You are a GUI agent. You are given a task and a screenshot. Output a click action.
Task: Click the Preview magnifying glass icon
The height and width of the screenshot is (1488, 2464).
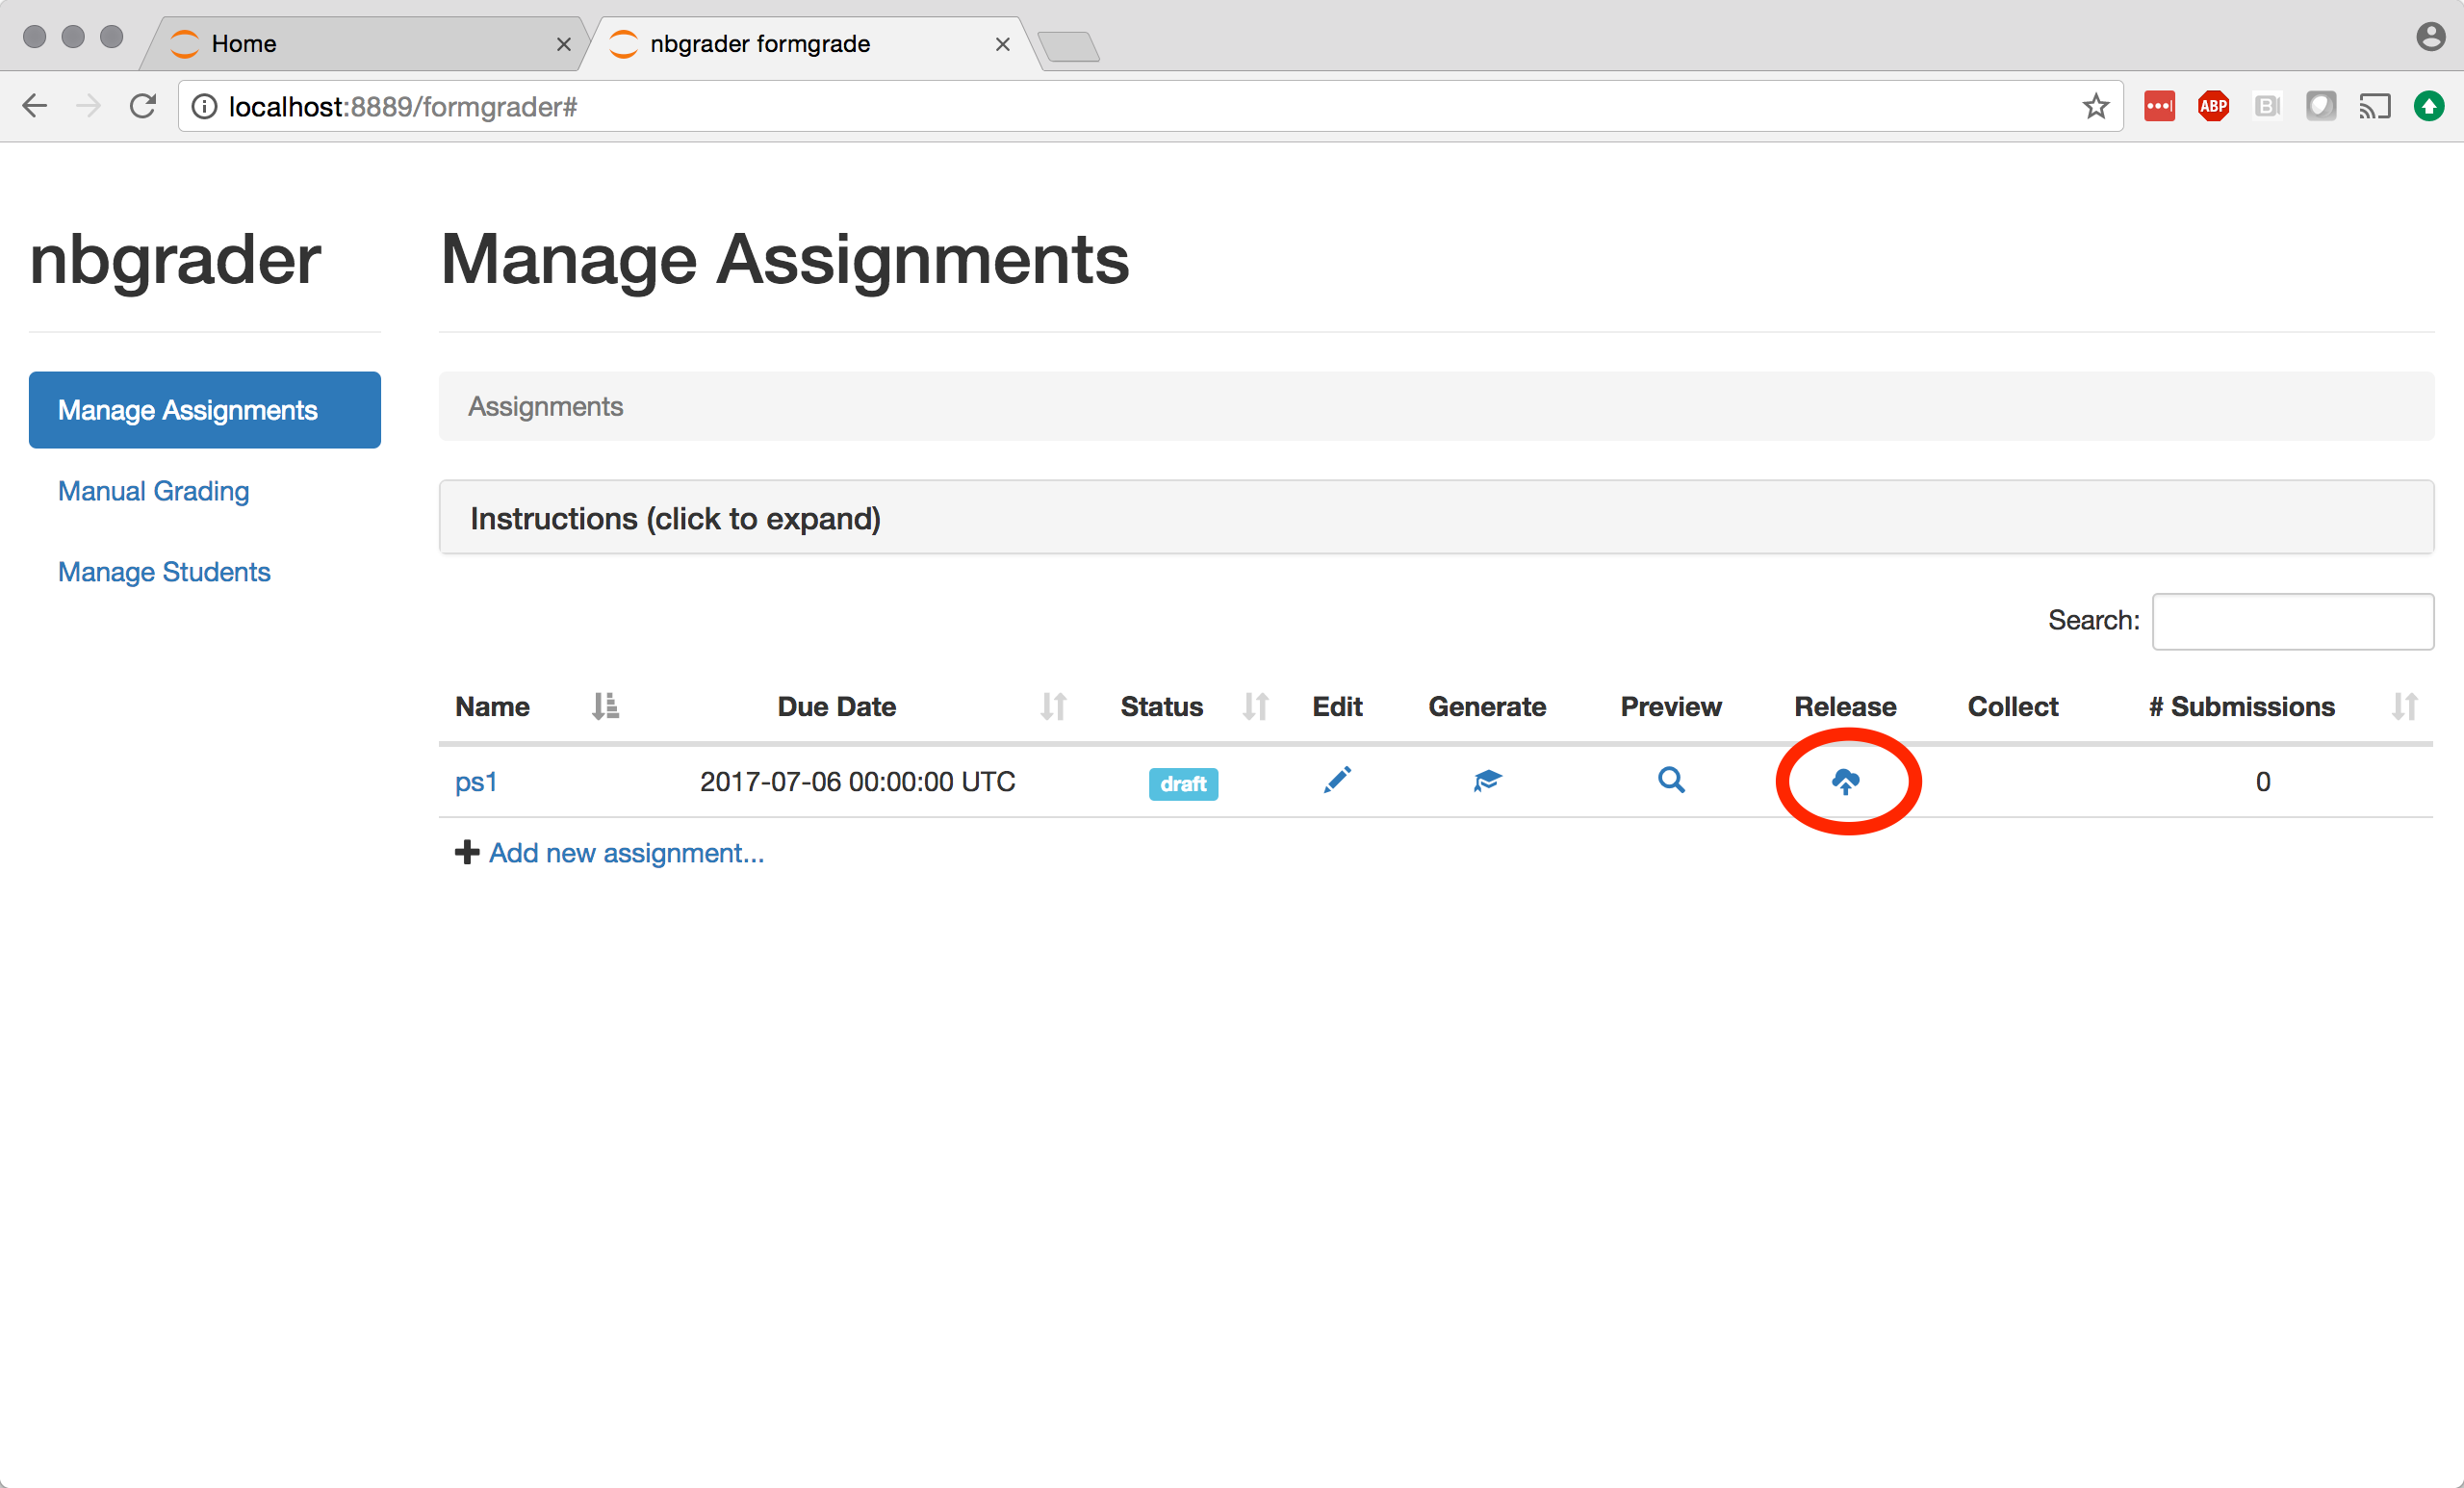1671,780
